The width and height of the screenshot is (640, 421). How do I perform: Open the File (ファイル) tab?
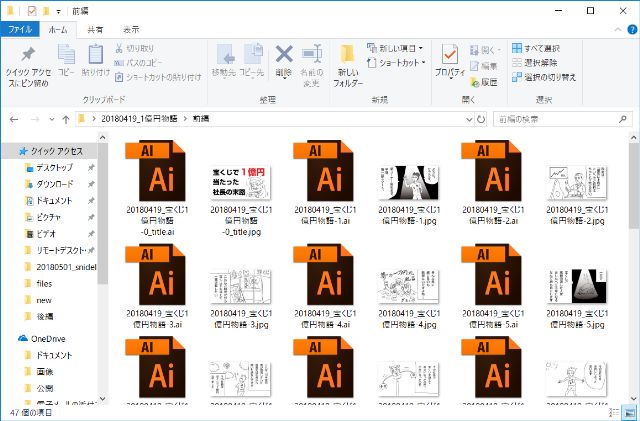pos(20,29)
